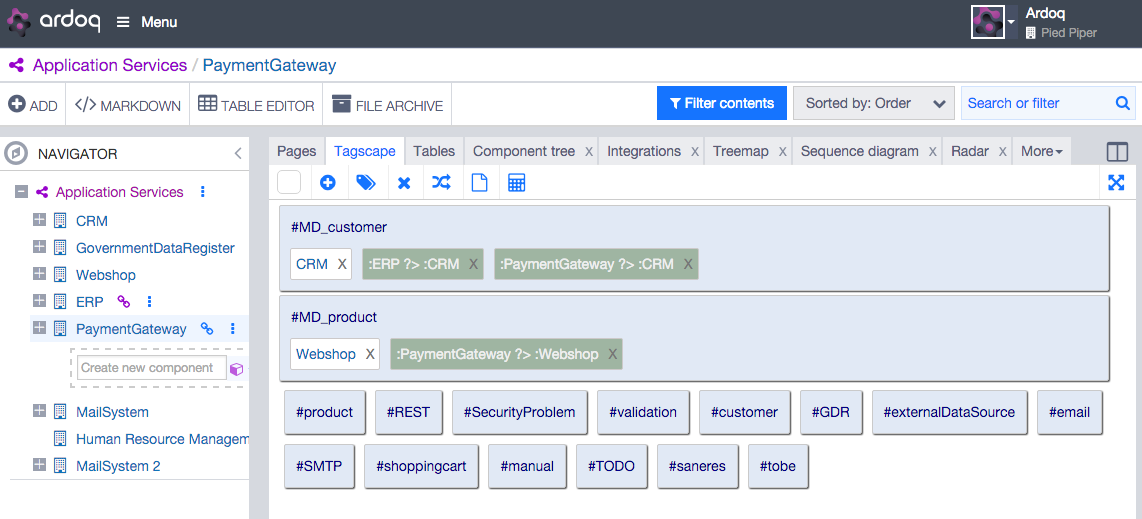The image size is (1142, 519).
Task: Expand the CRM tree node
Action: [39, 220]
